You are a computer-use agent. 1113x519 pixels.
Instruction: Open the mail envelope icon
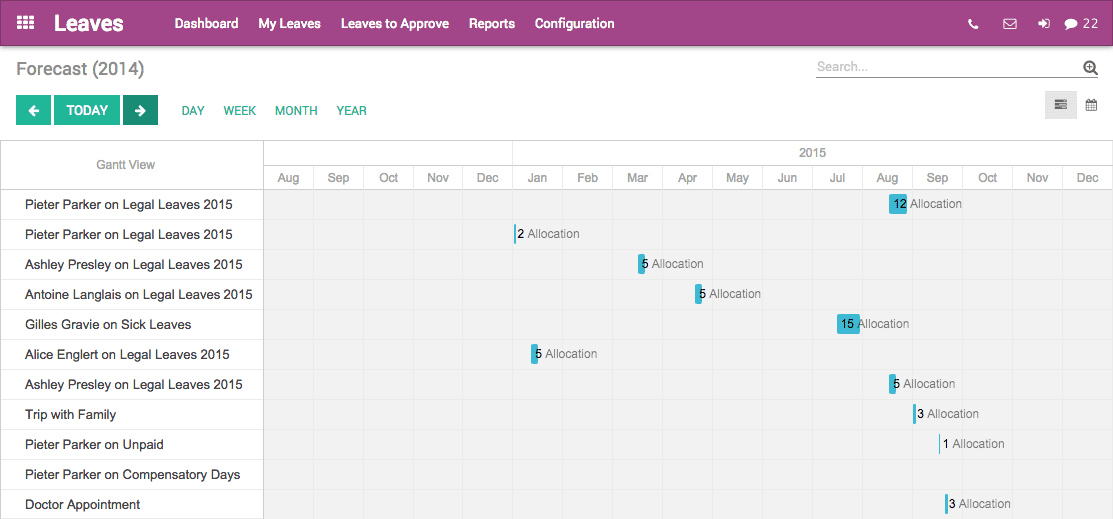tap(1009, 24)
